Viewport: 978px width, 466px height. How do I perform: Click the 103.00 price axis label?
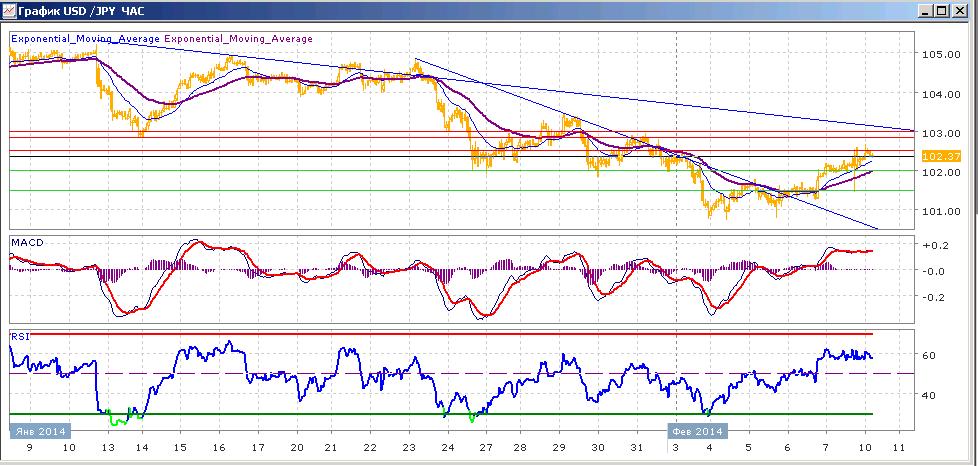click(x=941, y=133)
